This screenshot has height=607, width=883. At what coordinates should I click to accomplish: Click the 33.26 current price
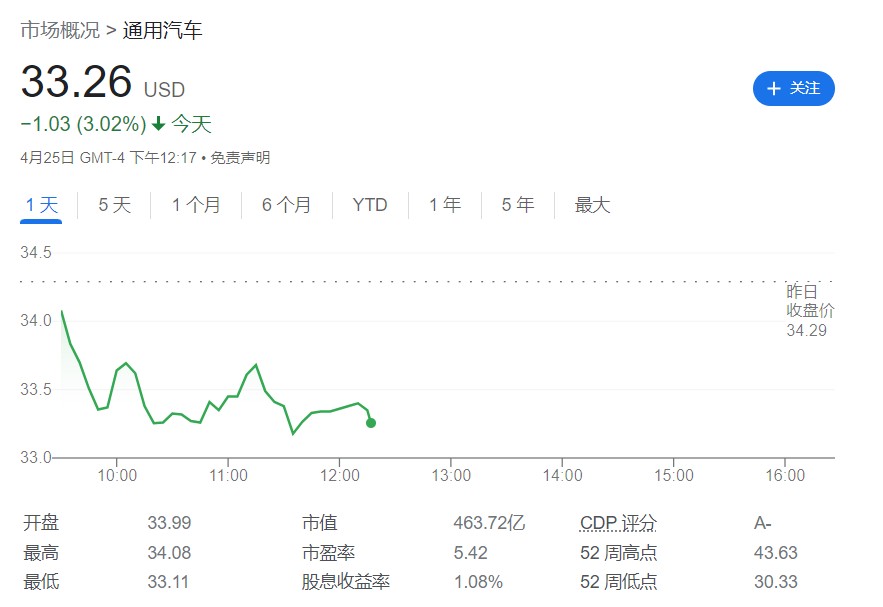click(76, 82)
